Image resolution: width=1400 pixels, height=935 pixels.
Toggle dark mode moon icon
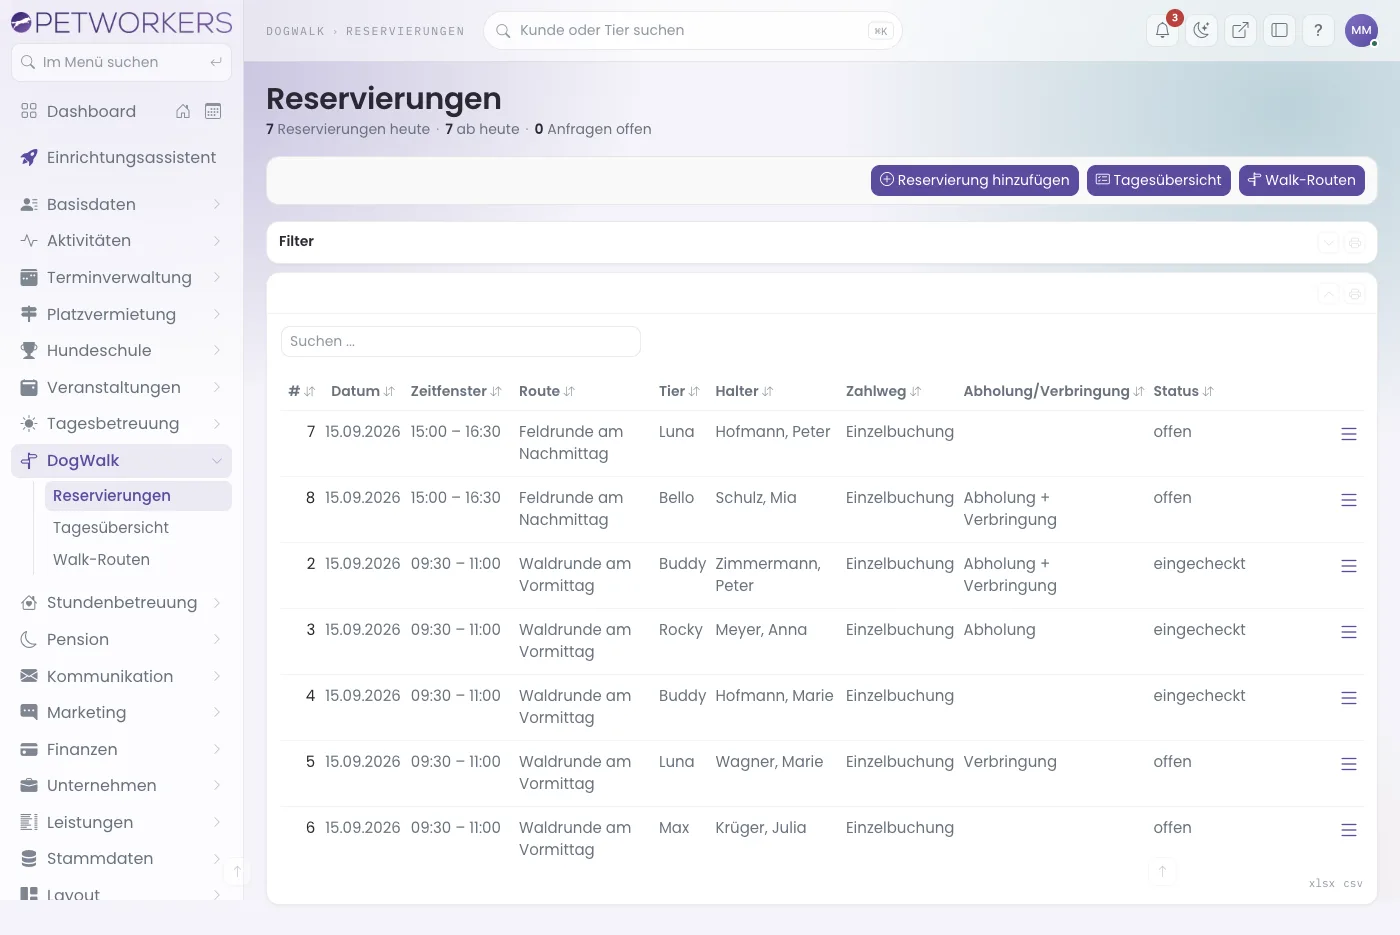[x=1201, y=30]
